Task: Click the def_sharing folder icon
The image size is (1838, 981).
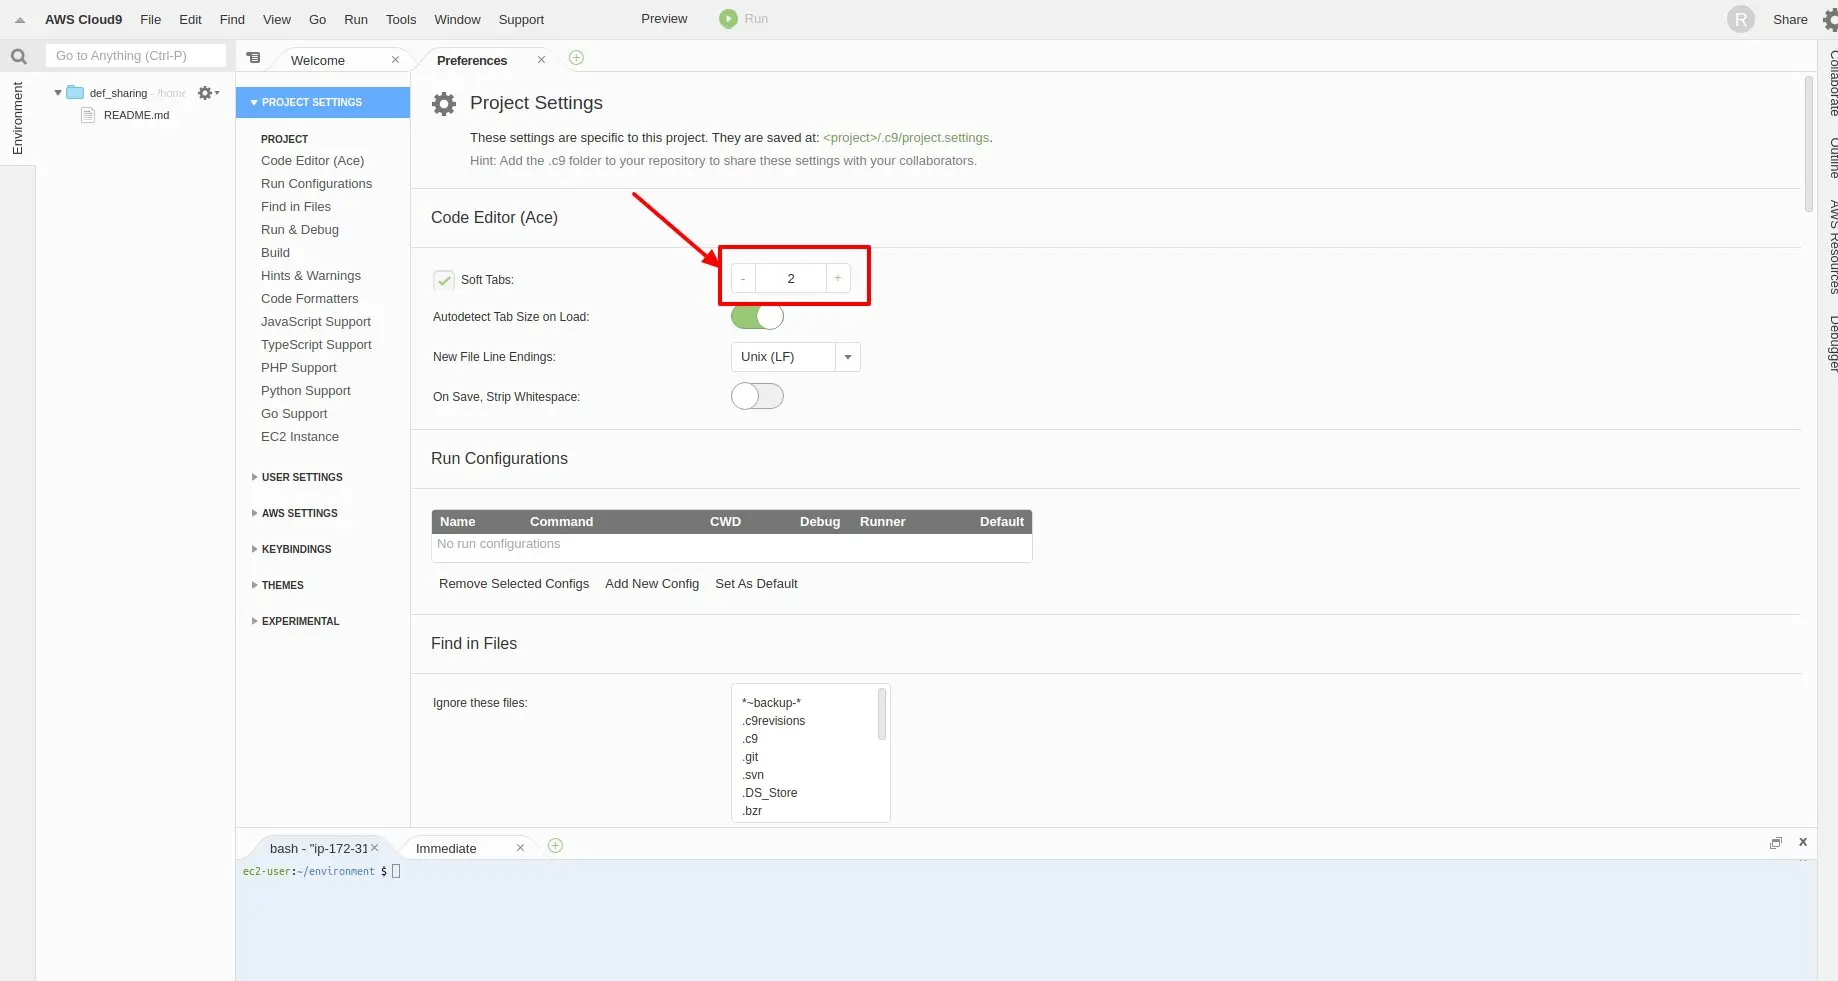Action: click(75, 93)
